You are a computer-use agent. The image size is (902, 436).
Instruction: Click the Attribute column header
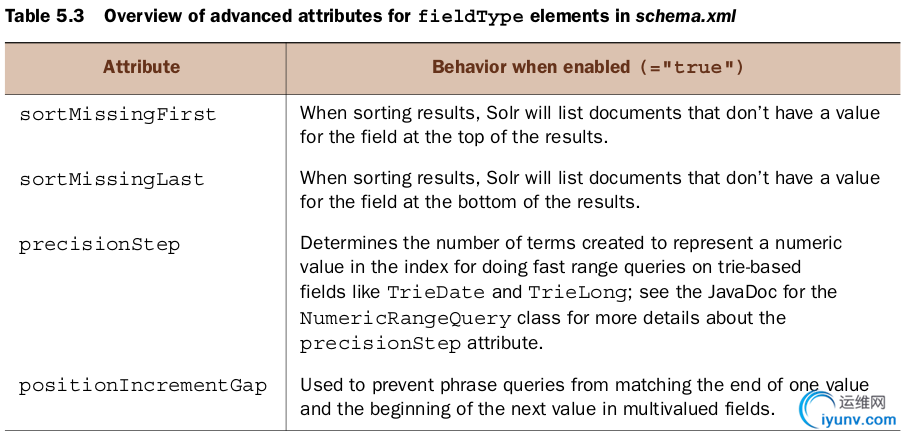click(141, 67)
